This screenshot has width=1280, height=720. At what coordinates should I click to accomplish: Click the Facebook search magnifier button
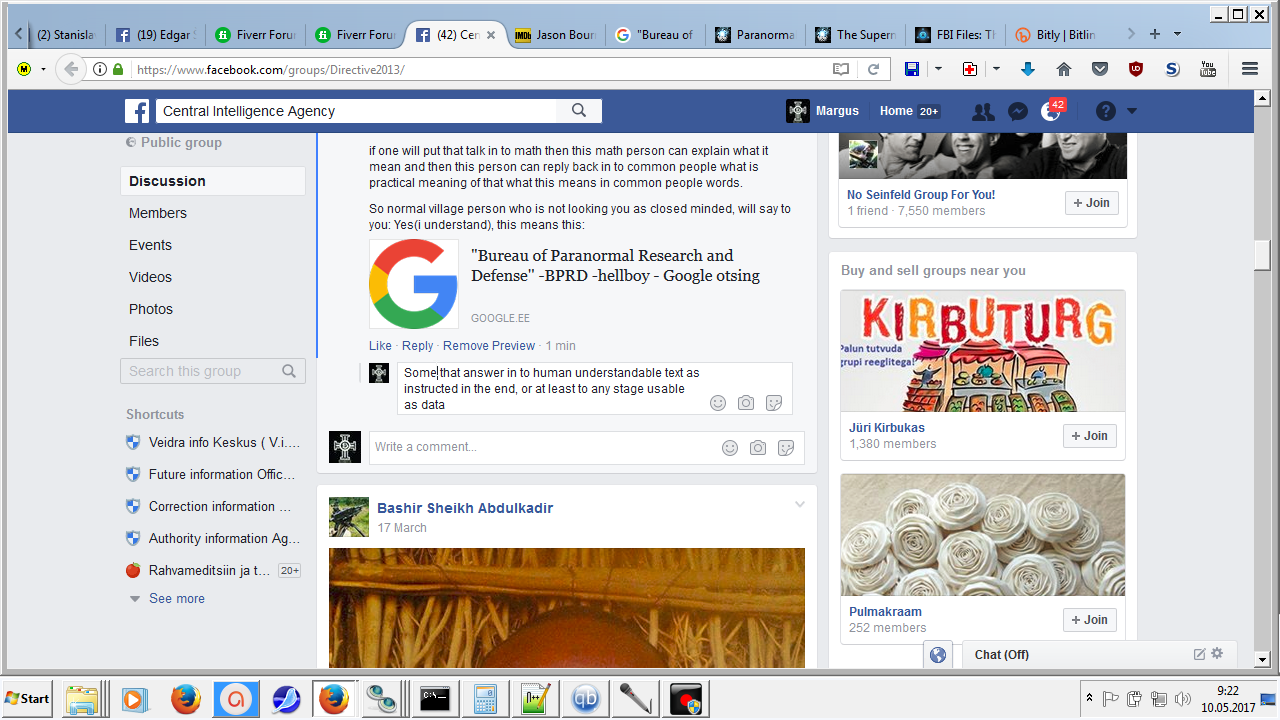(x=579, y=111)
